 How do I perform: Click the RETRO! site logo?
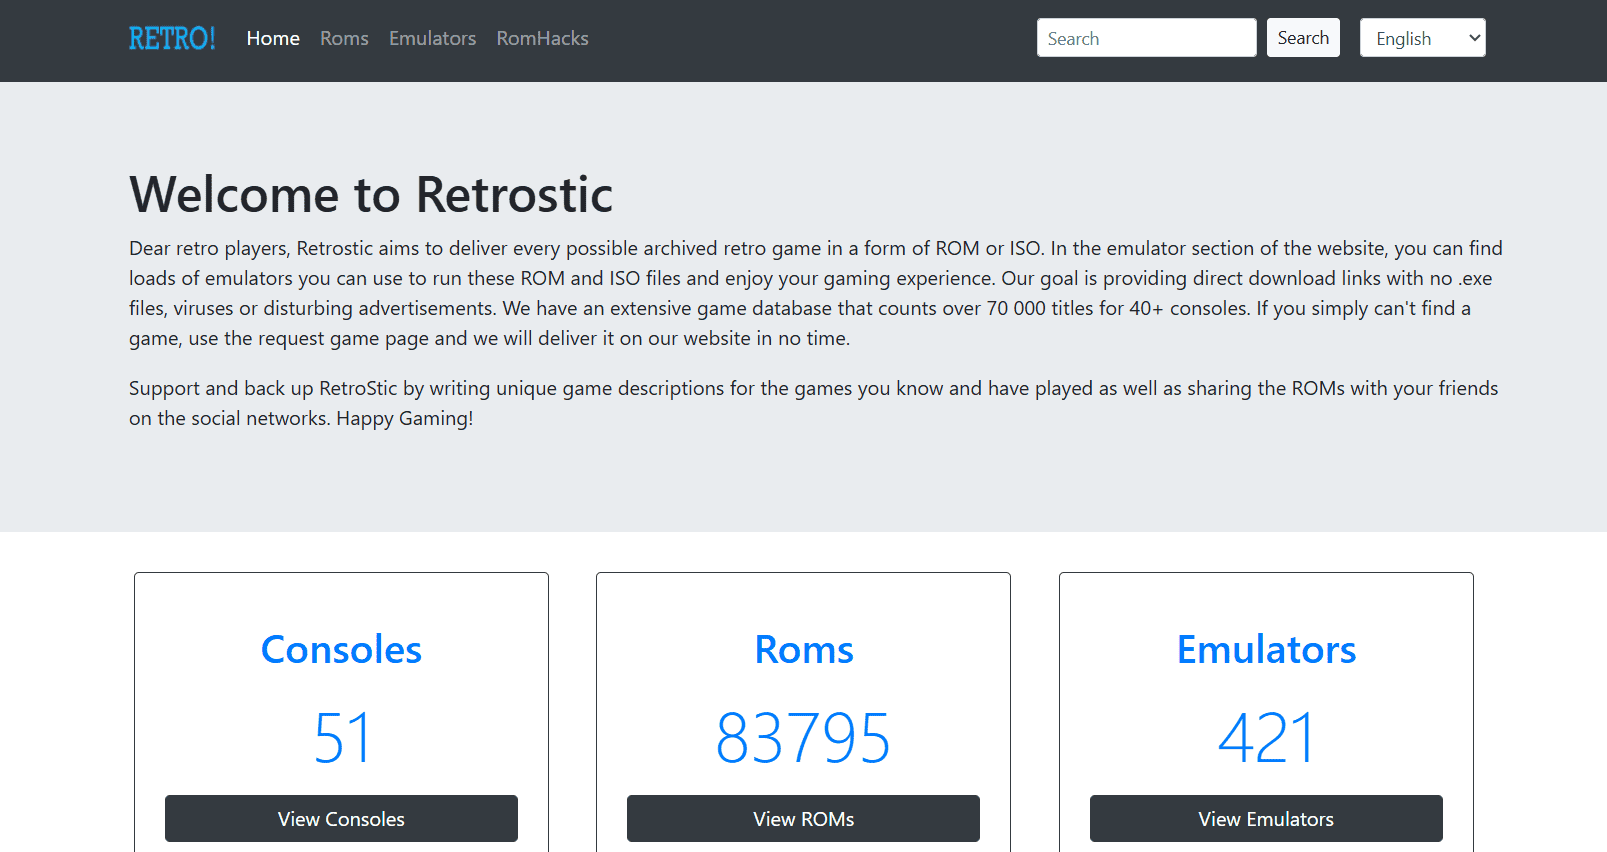pos(172,38)
